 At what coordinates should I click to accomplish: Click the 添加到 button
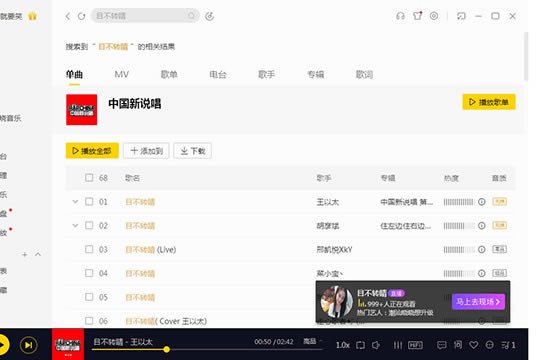pyautogui.click(x=146, y=151)
